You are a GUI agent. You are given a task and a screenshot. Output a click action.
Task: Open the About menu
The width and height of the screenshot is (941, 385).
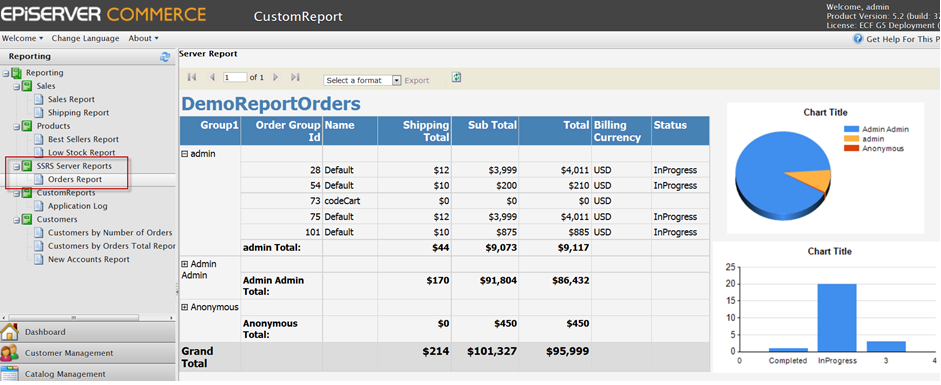point(143,38)
